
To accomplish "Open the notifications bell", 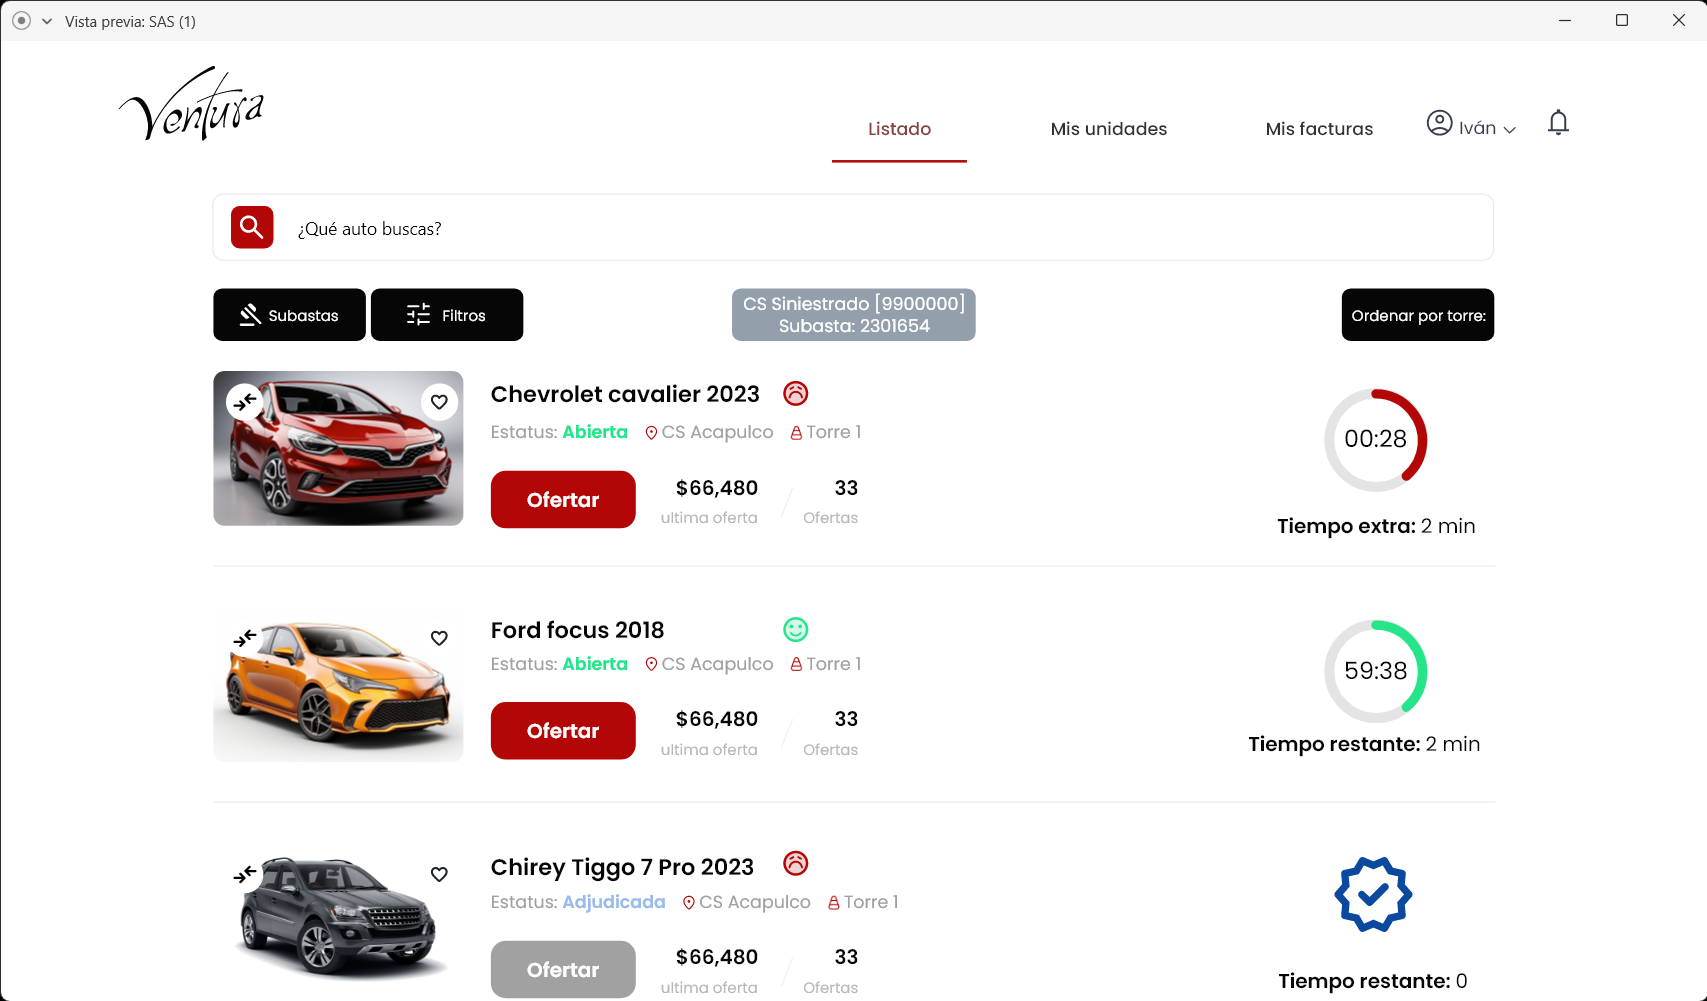I will (1557, 123).
